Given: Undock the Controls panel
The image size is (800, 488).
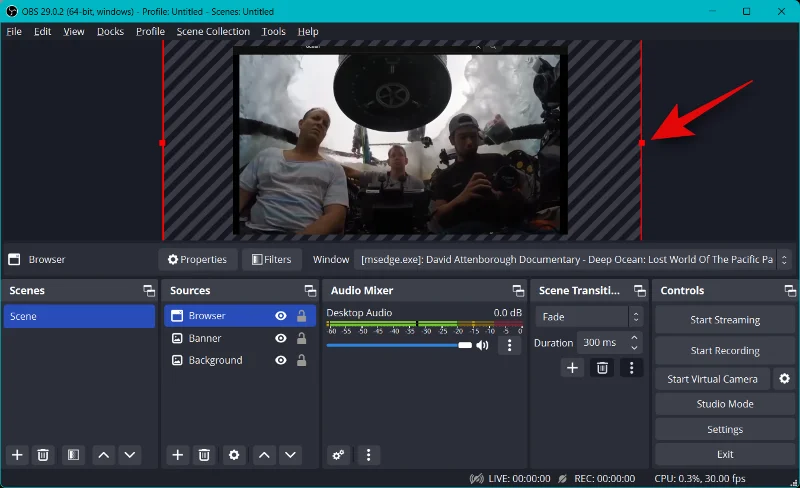Looking at the screenshot, I should tap(790, 290).
